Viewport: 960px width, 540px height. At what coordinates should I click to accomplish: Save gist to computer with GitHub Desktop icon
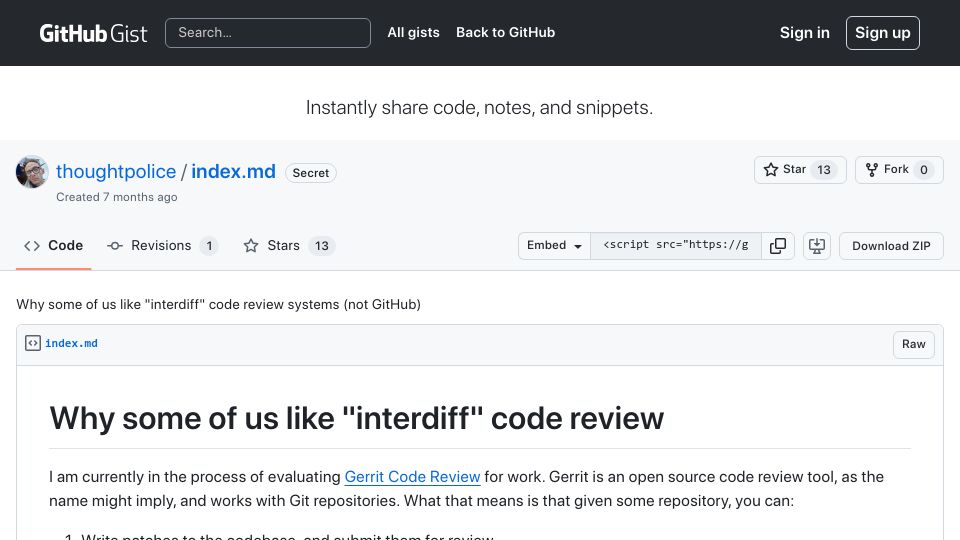click(817, 246)
